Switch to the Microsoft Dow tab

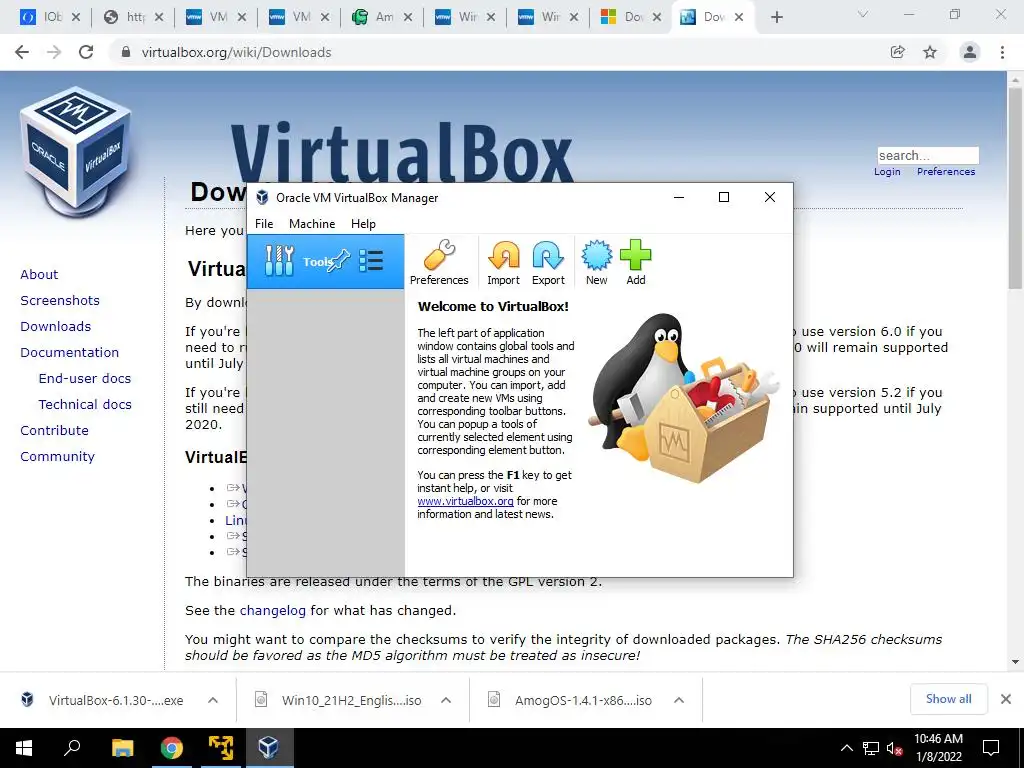630,17
